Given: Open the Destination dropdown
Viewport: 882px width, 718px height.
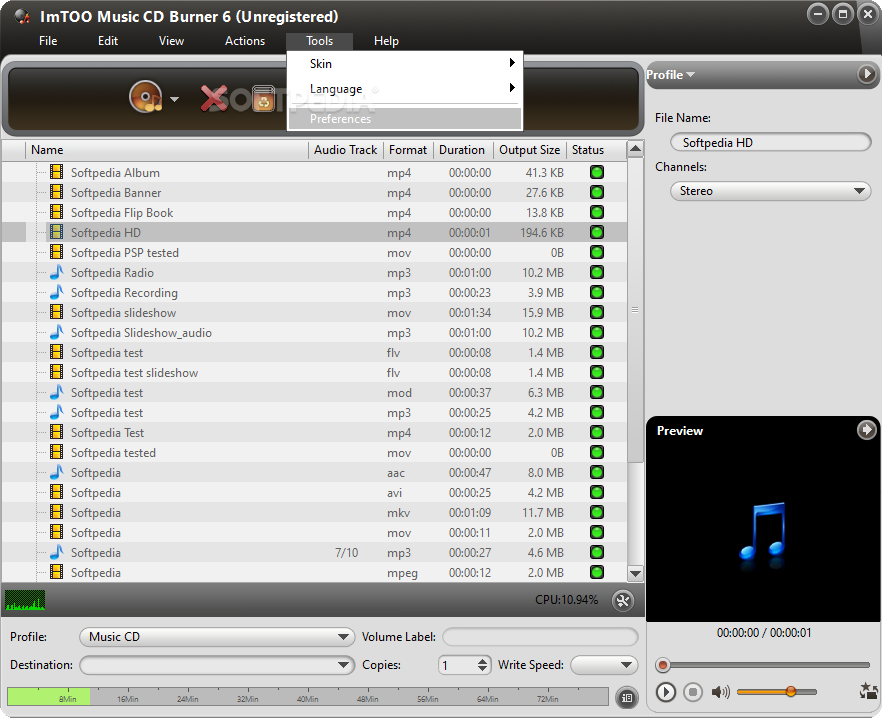Looking at the screenshot, I should [217, 665].
